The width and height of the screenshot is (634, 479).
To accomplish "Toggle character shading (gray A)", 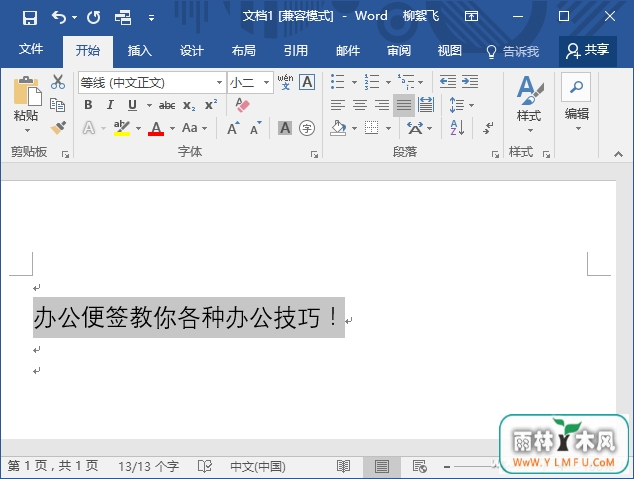I will (x=285, y=128).
